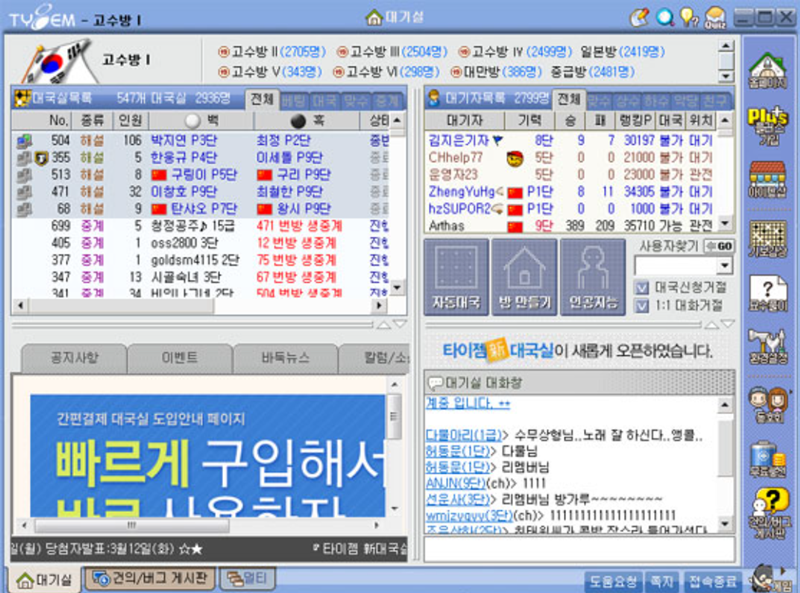Open the 기보감상 game record viewer icon
The width and height of the screenshot is (800, 593).
tap(768, 239)
